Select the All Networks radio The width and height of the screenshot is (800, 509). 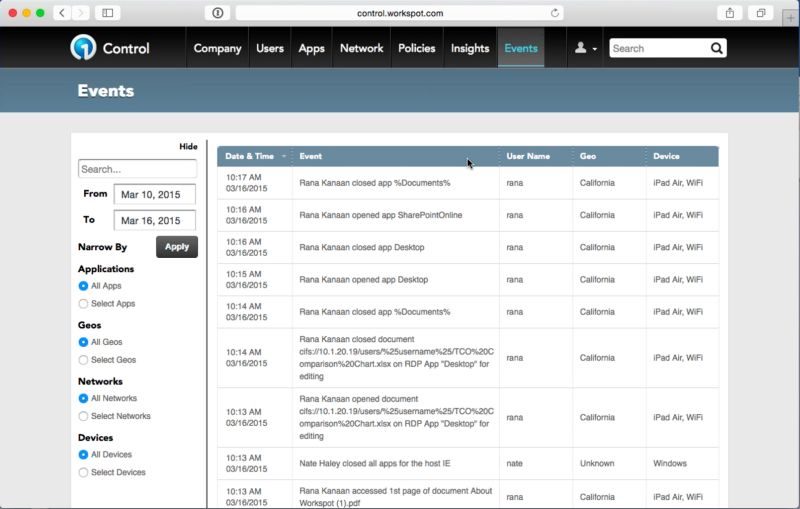pyautogui.click(x=83, y=398)
